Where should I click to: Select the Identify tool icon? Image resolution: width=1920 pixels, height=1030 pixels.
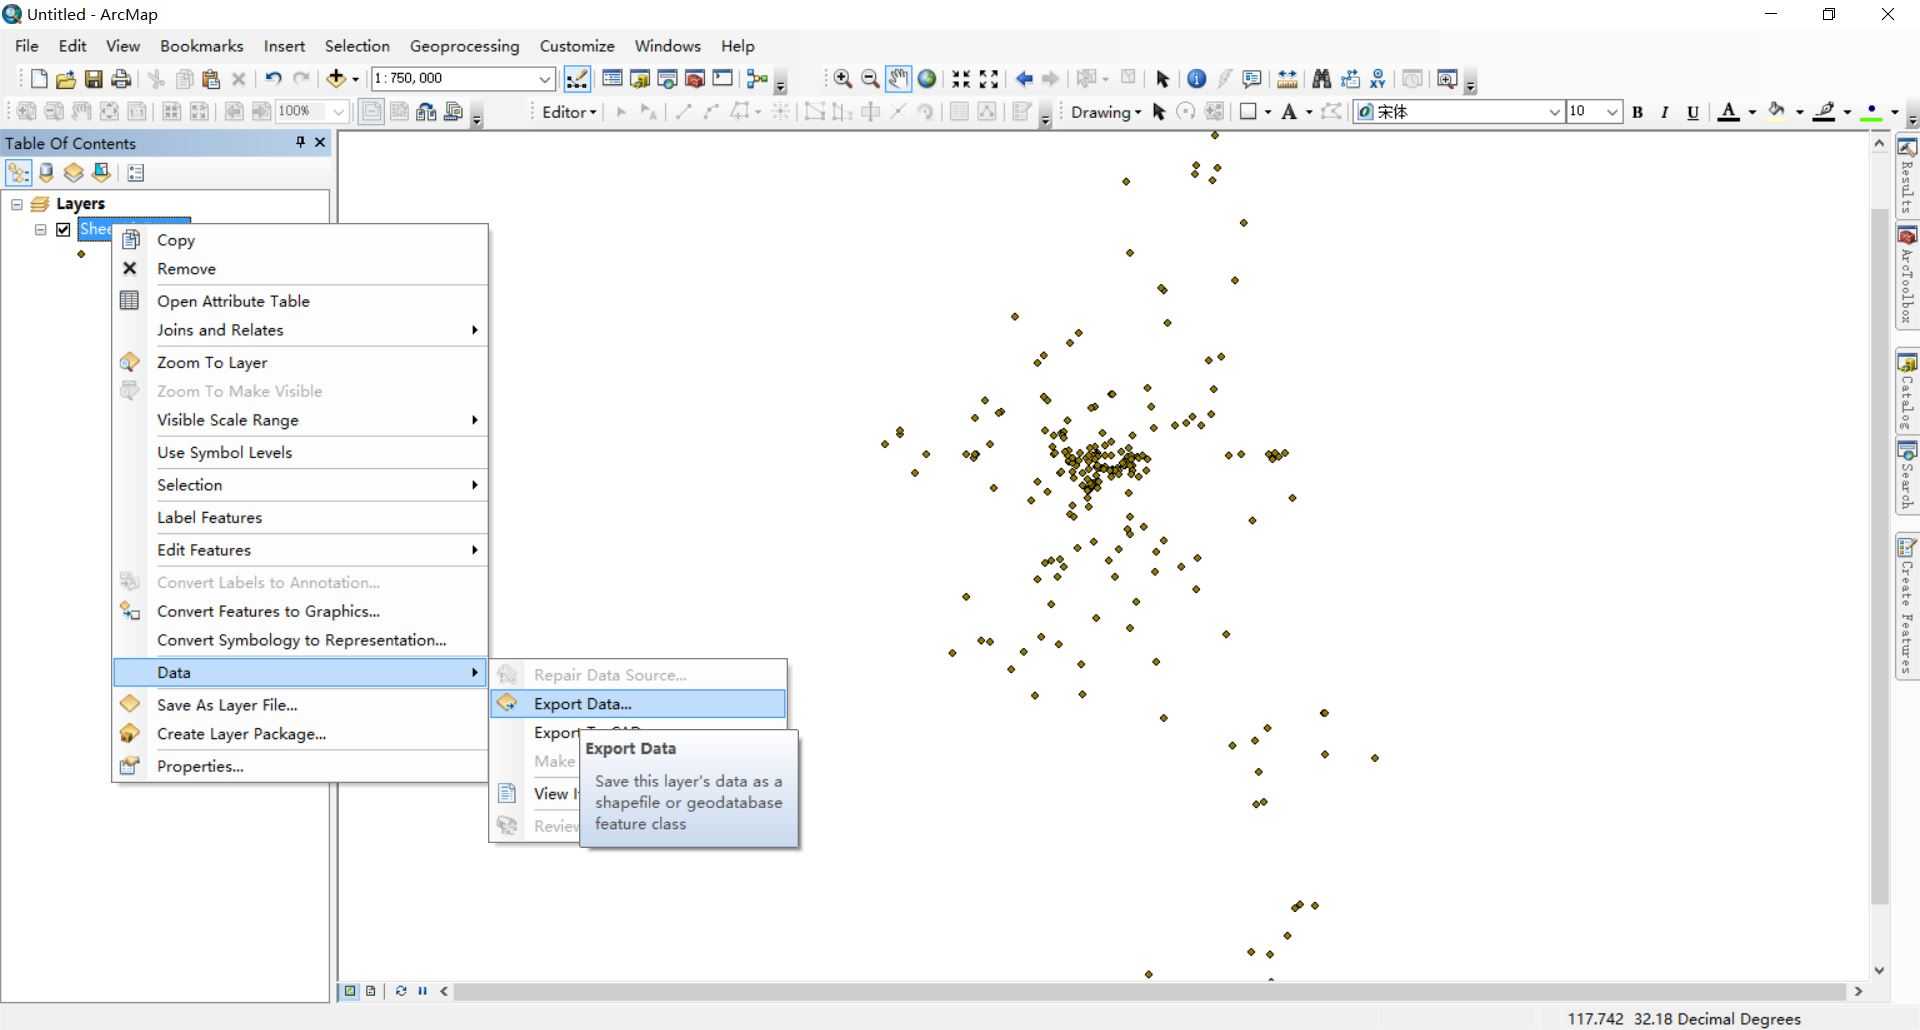[x=1196, y=79]
